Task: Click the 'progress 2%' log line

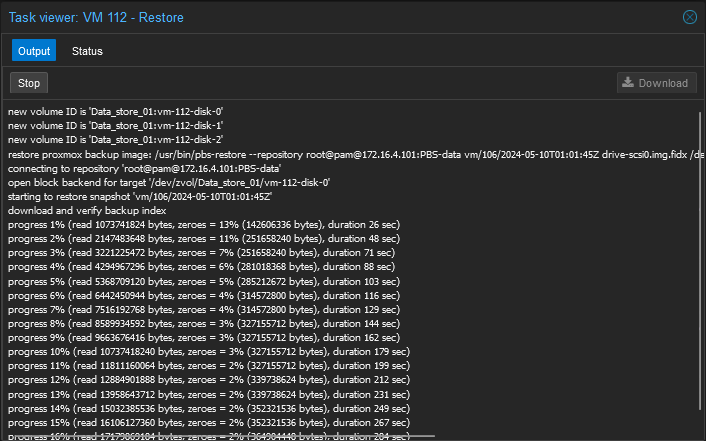Action: tap(204, 238)
